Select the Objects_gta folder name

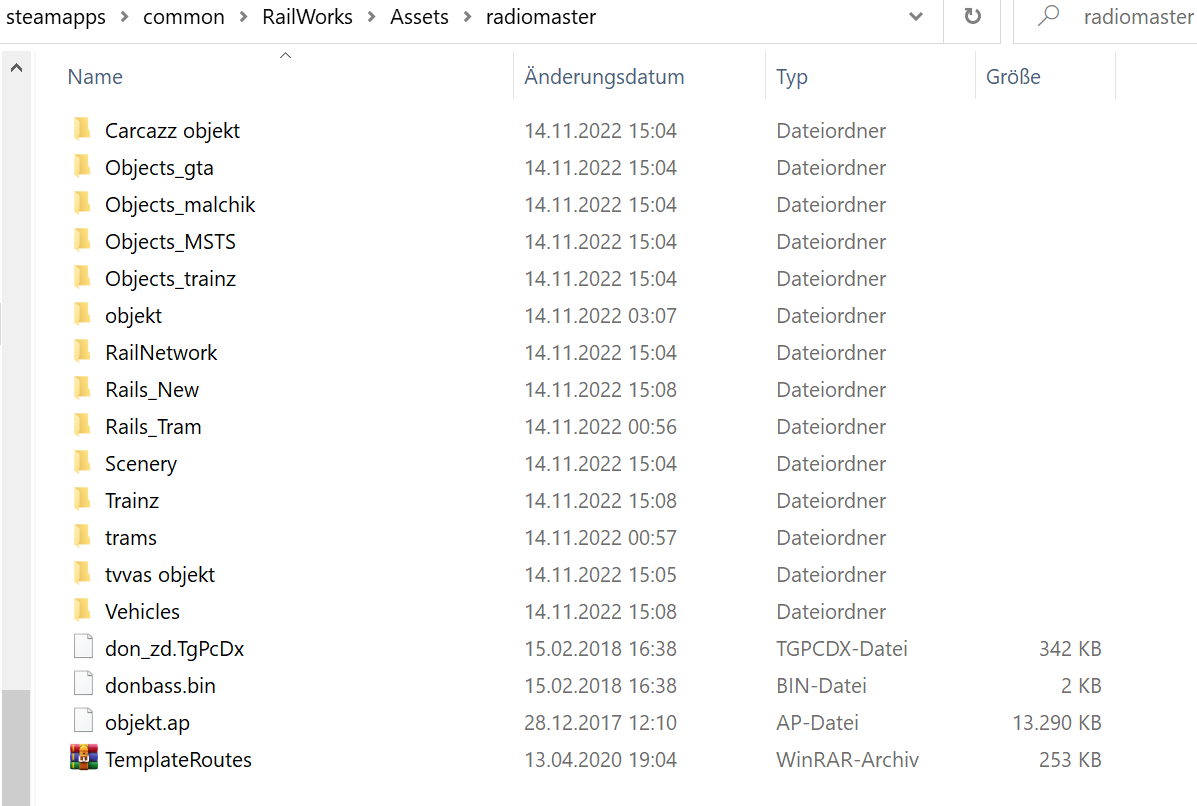pos(160,167)
